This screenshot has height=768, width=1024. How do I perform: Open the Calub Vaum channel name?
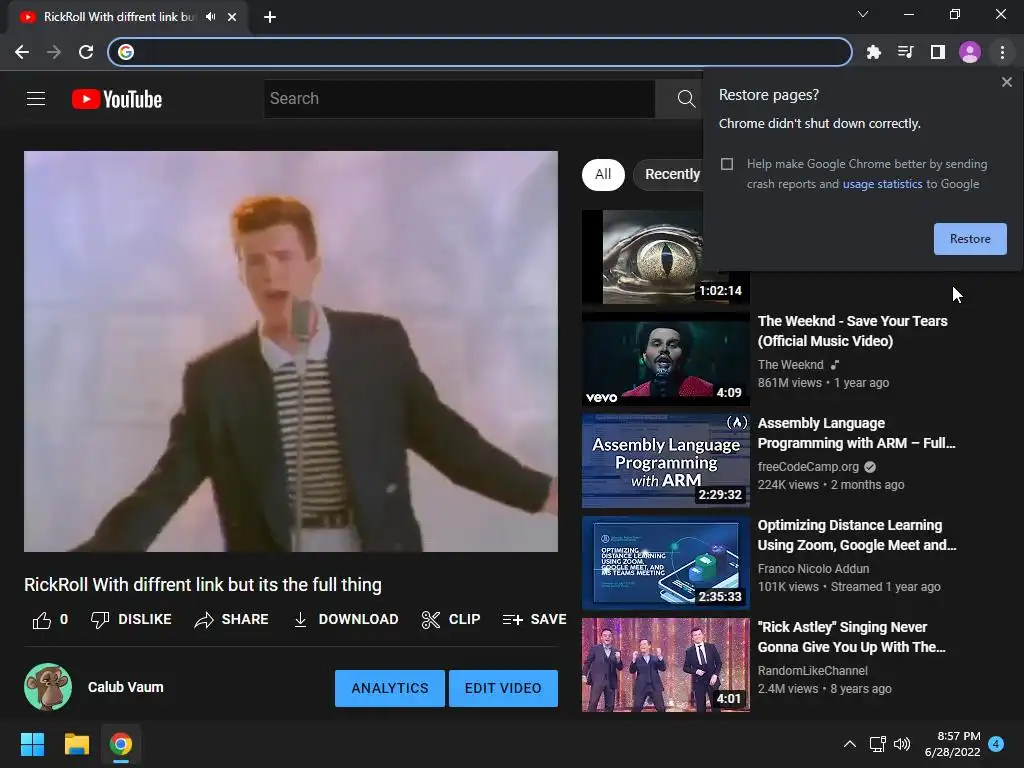125,687
